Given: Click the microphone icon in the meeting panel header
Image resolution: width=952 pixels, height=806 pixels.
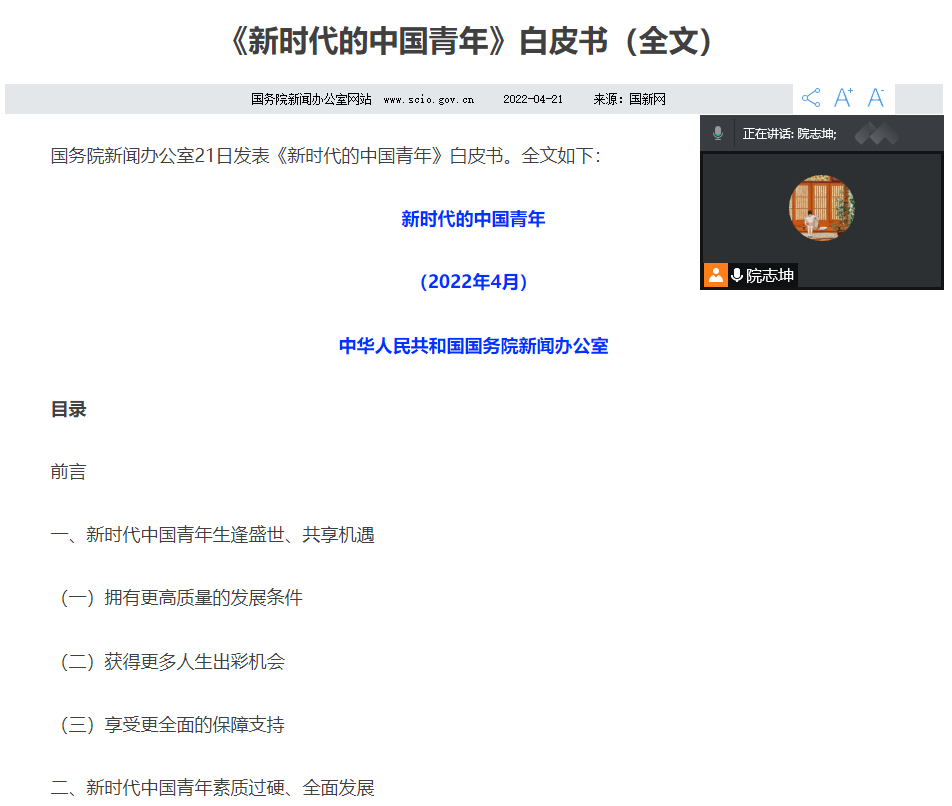Looking at the screenshot, I should tap(717, 133).
